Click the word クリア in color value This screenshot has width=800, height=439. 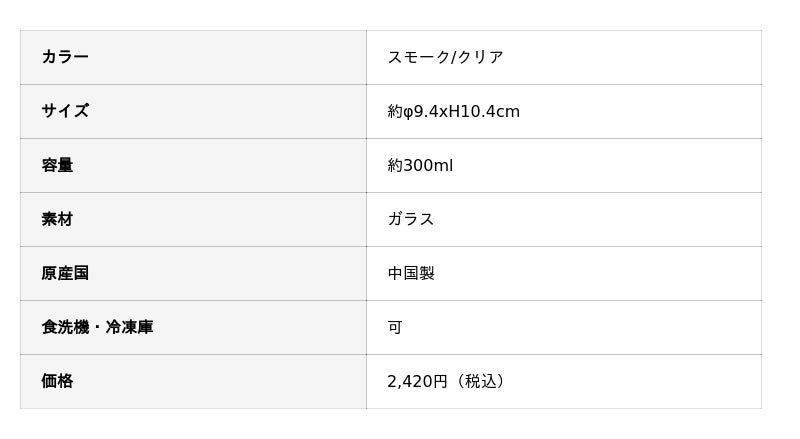coord(481,57)
